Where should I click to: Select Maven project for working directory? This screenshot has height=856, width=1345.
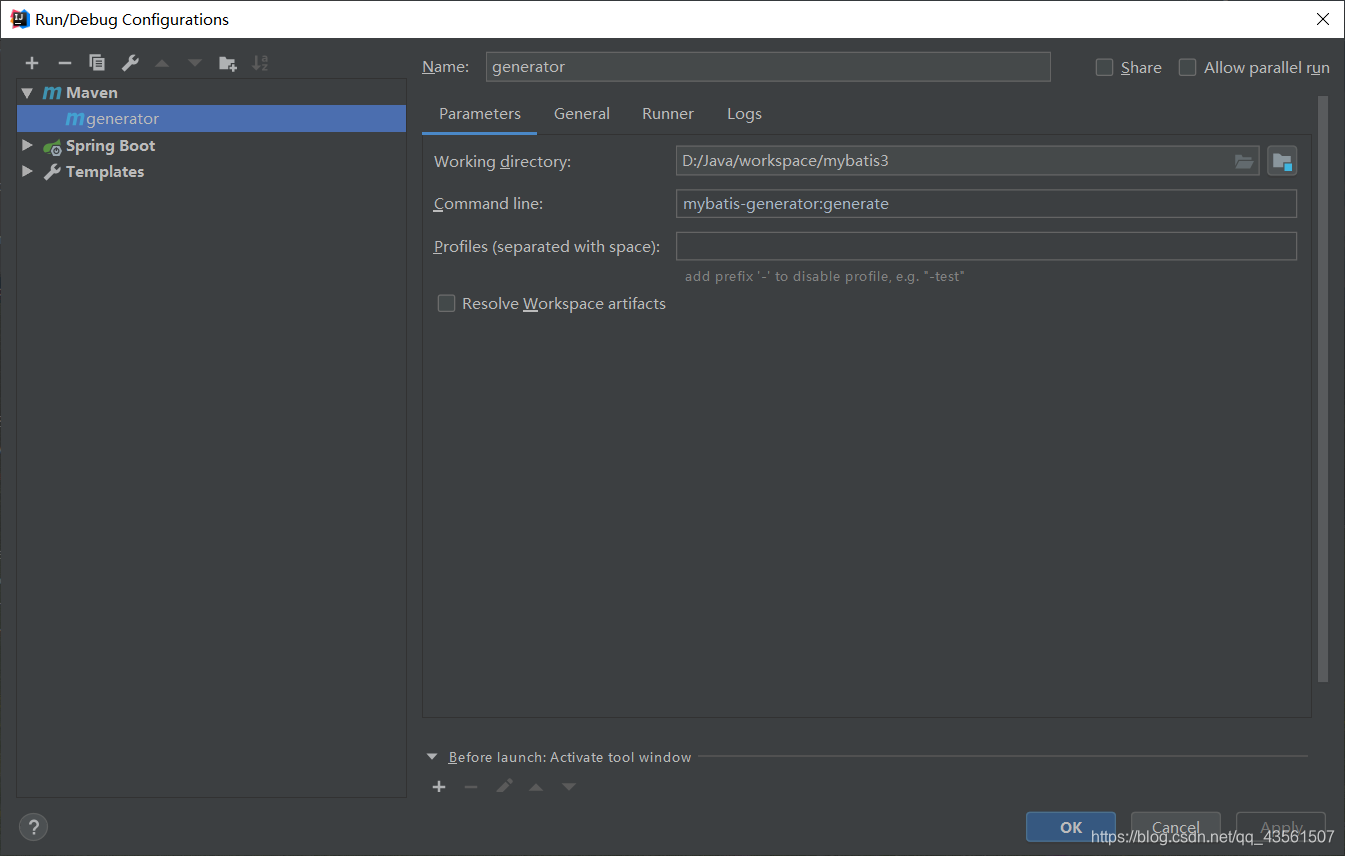pos(1282,161)
